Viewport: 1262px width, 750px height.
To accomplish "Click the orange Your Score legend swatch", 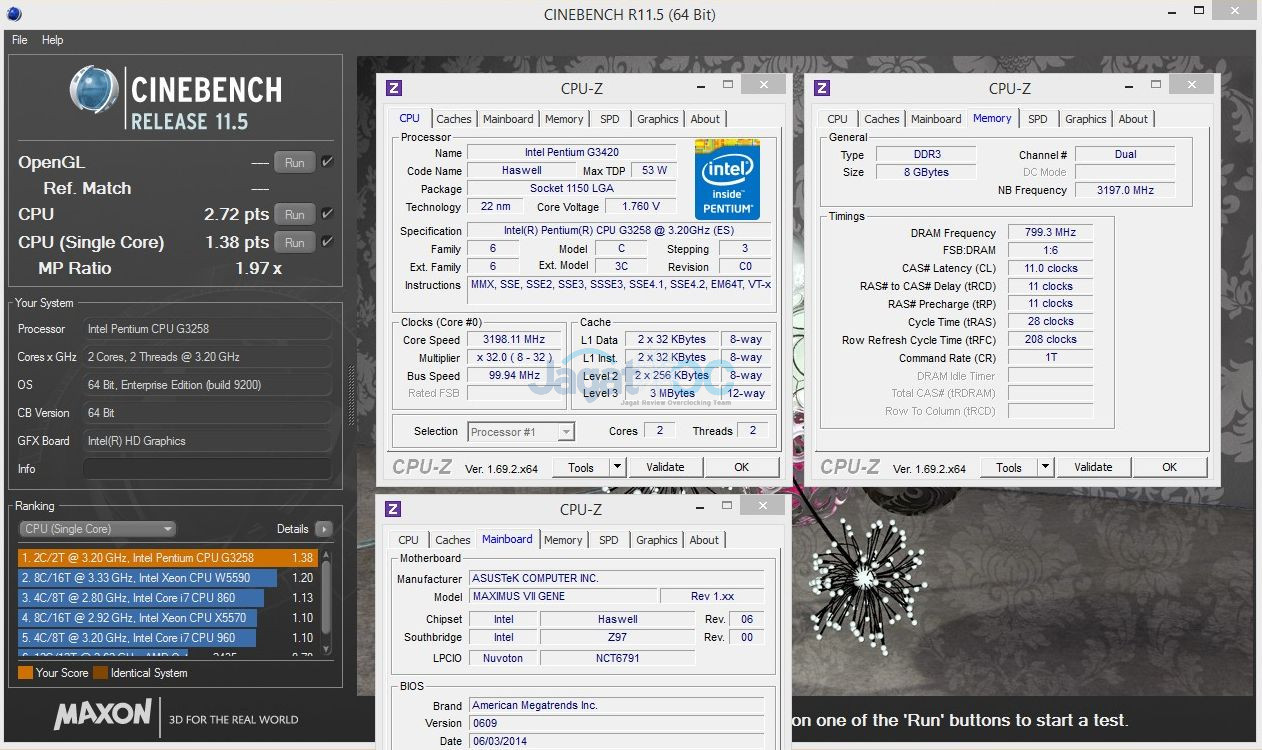I will (25, 673).
